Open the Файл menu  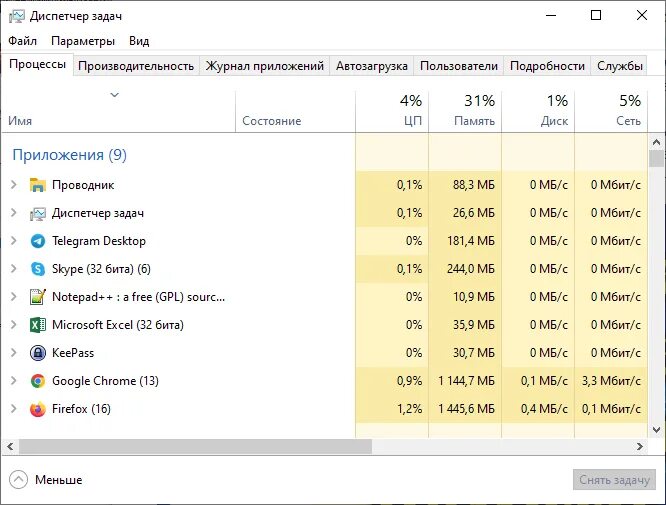(x=23, y=41)
